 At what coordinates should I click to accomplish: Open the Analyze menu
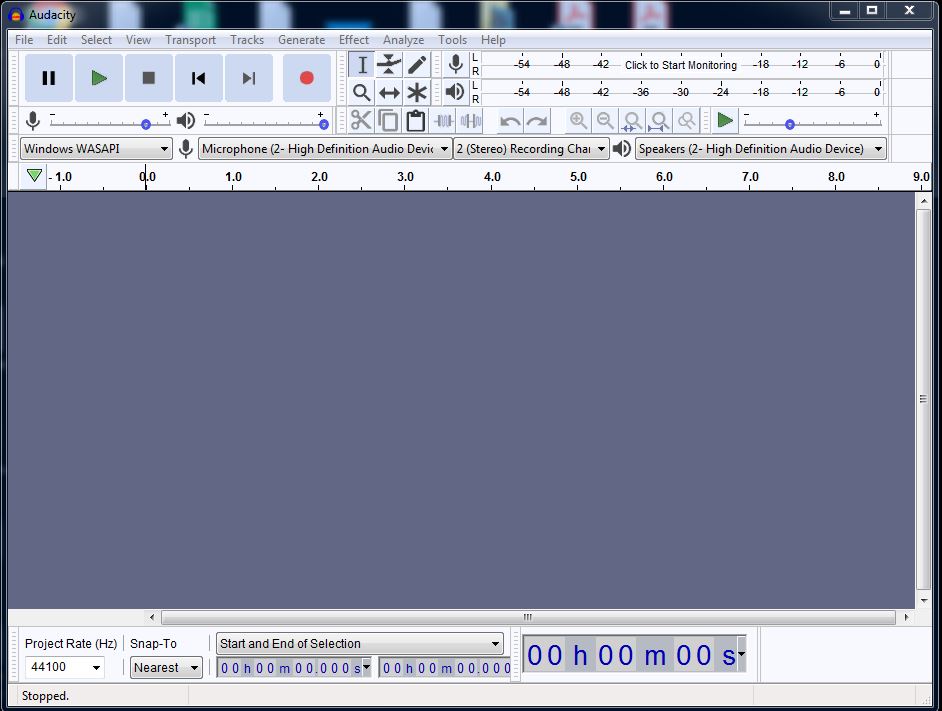404,40
